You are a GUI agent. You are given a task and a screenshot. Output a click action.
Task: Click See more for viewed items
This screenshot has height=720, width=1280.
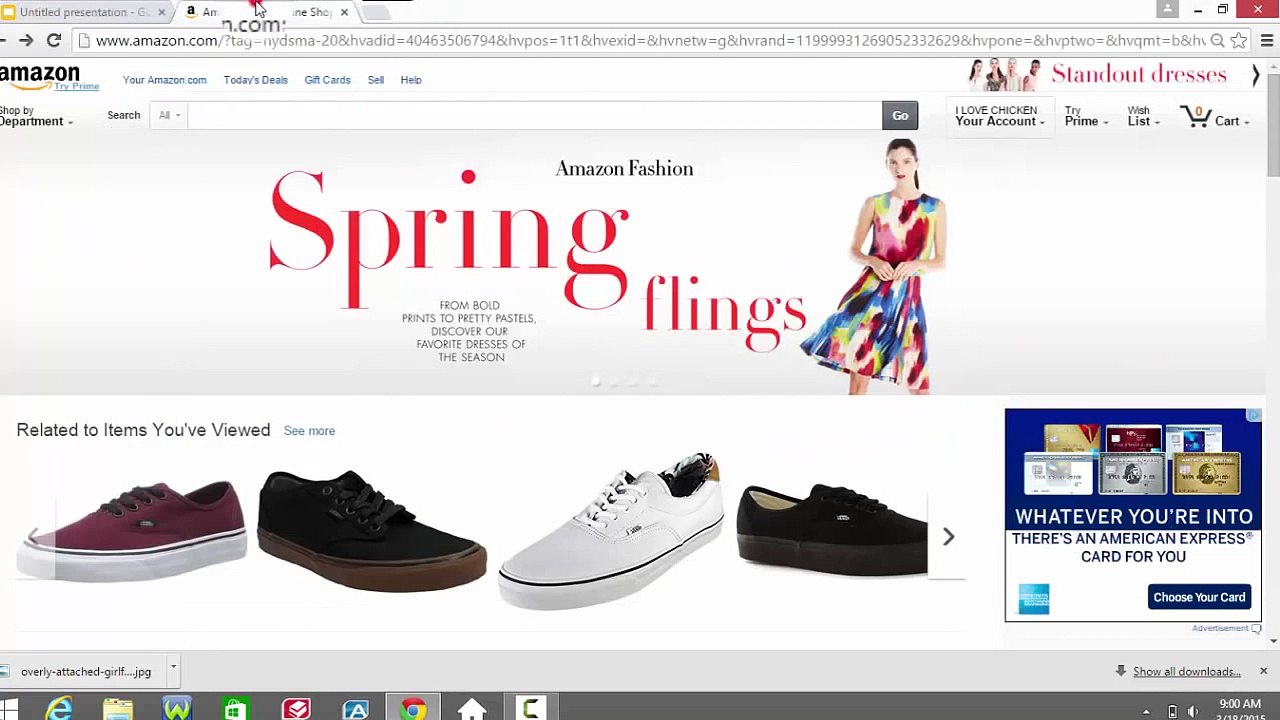[309, 431]
